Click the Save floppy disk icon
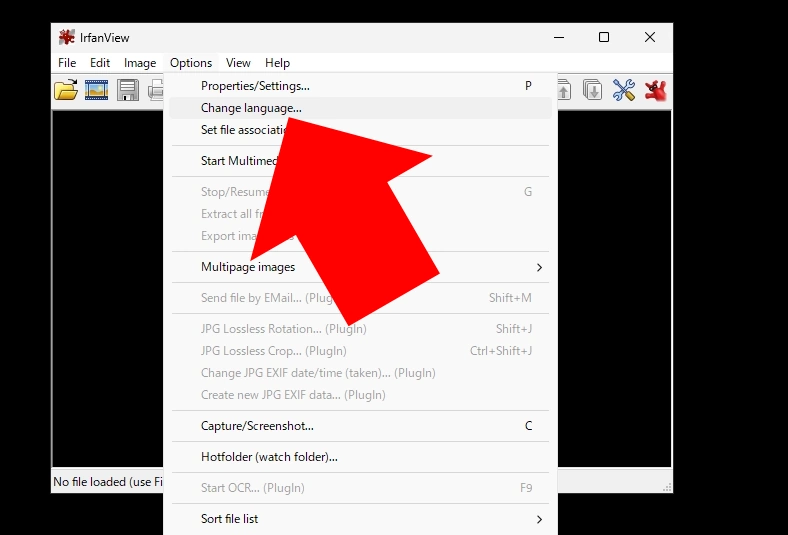 point(128,90)
